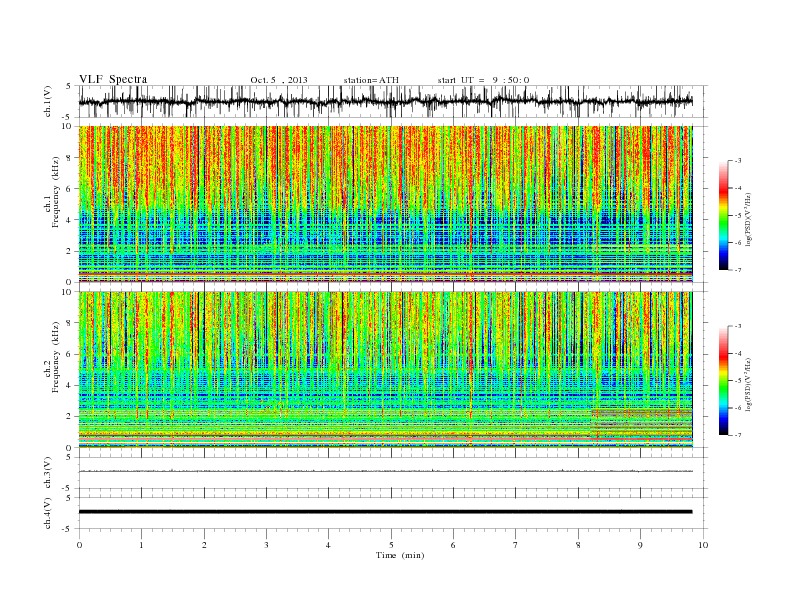792x612 pixels.
Task: Click the 'VLF Spectra' title text
Action: (113, 79)
